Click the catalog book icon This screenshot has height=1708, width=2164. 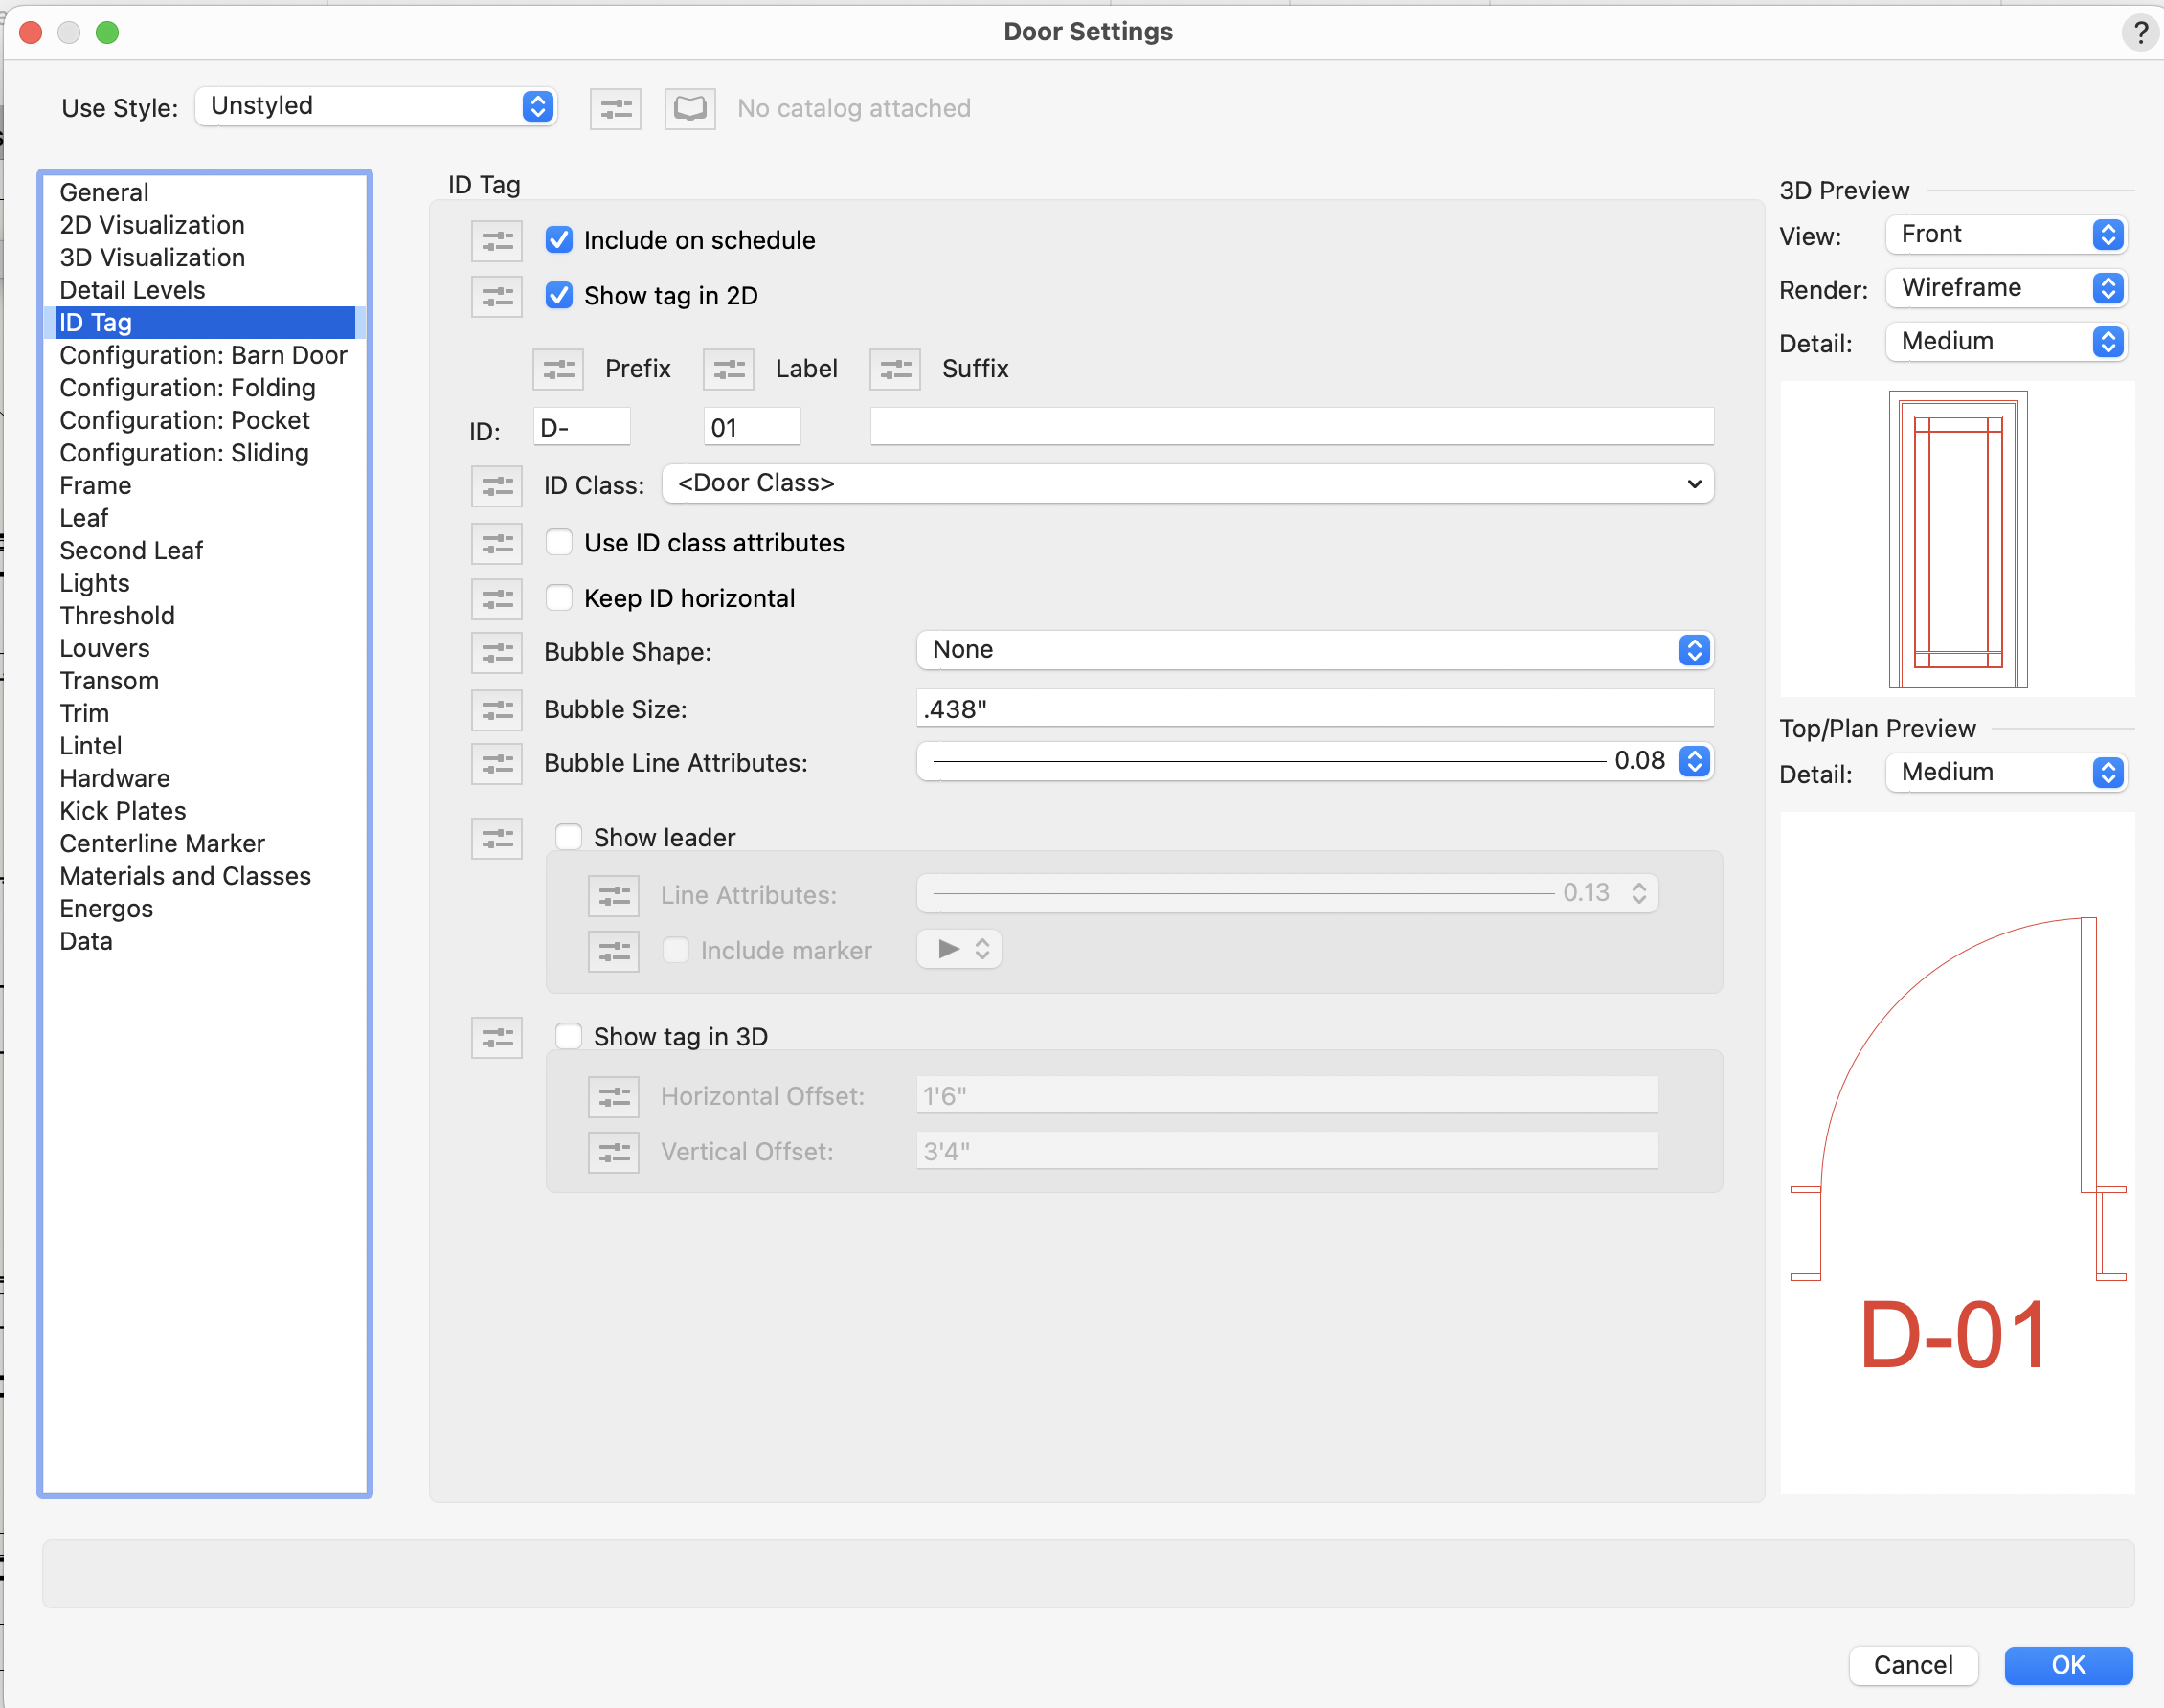click(x=690, y=108)
